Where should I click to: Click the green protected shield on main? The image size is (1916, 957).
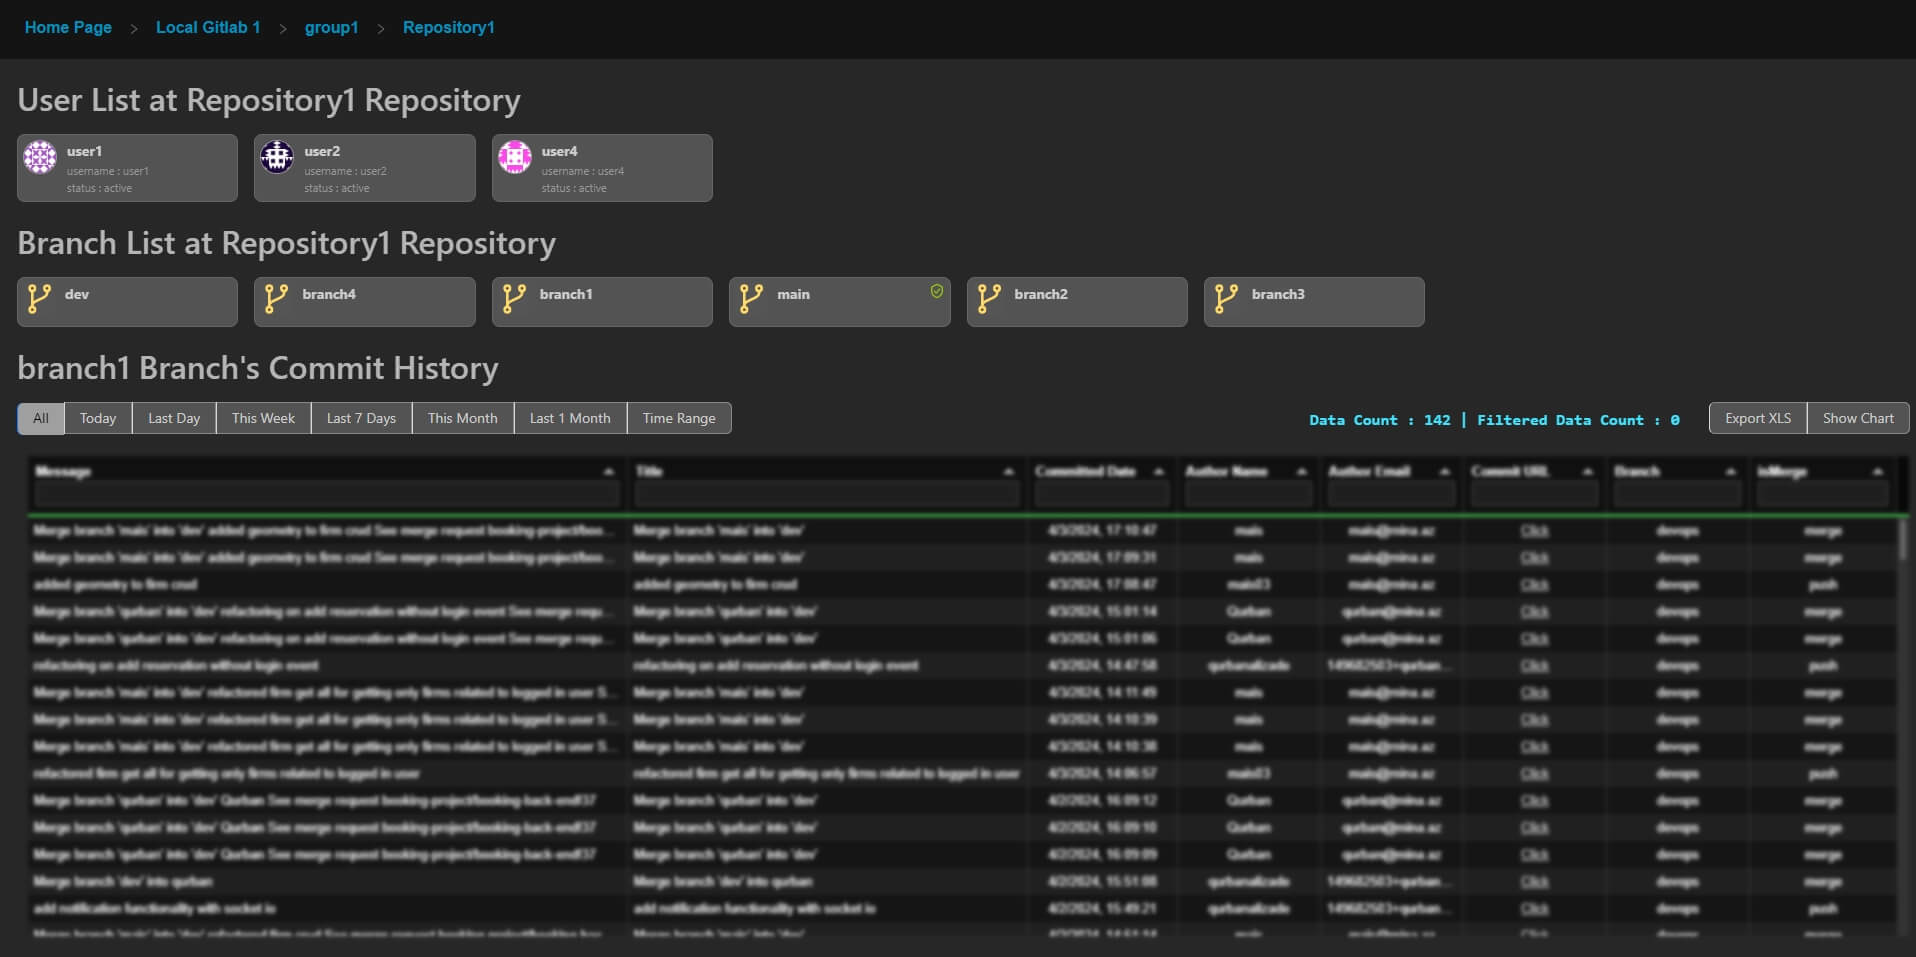coord(937,291)
